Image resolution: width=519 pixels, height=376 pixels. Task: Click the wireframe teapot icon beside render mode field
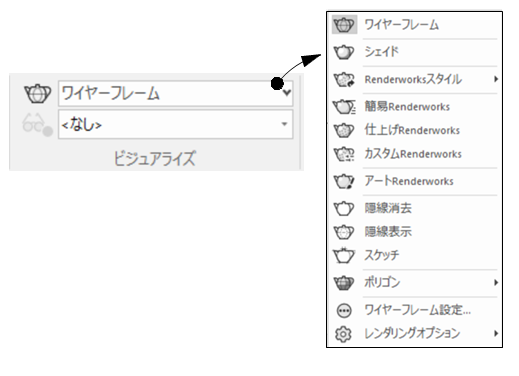tap(38, 93)
